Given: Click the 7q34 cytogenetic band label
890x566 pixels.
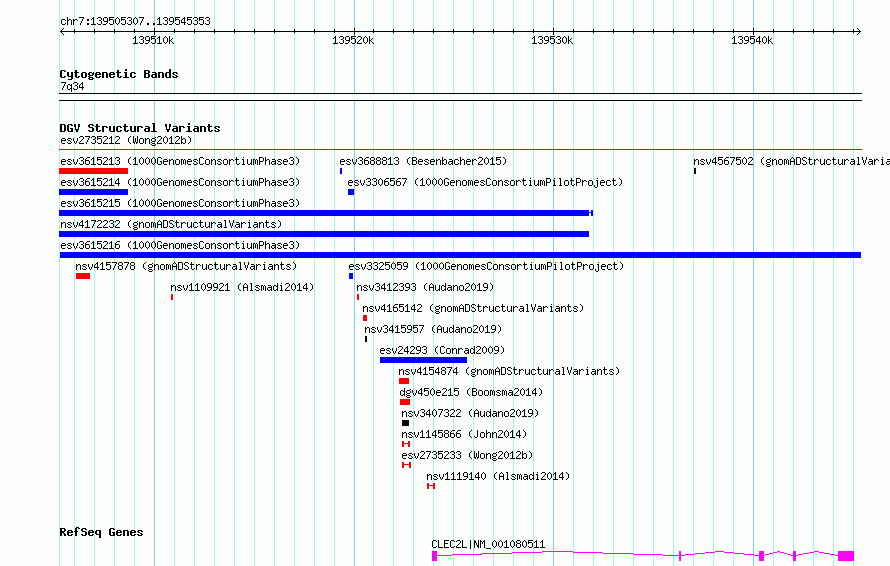Looking at the screenshot, I should pyautogui.click(x=72, y=86).
